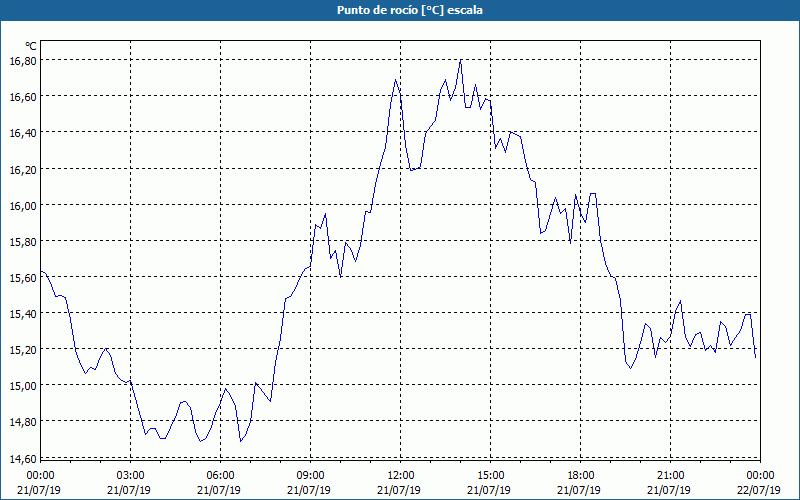Click the 15,40 y-axis value
This screenshot has width=800, height=500.
coord(22,314)
